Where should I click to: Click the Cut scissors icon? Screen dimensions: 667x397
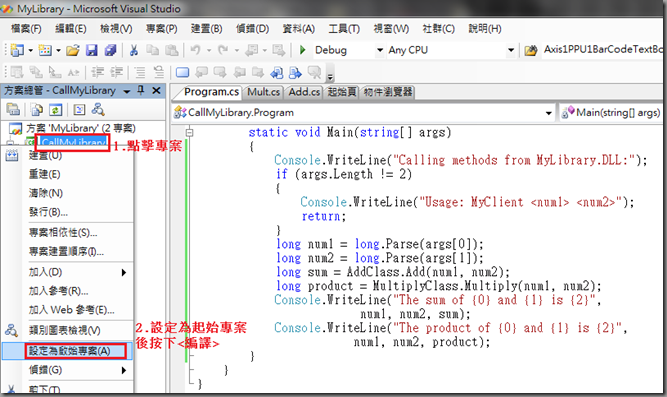click(134, 50)
